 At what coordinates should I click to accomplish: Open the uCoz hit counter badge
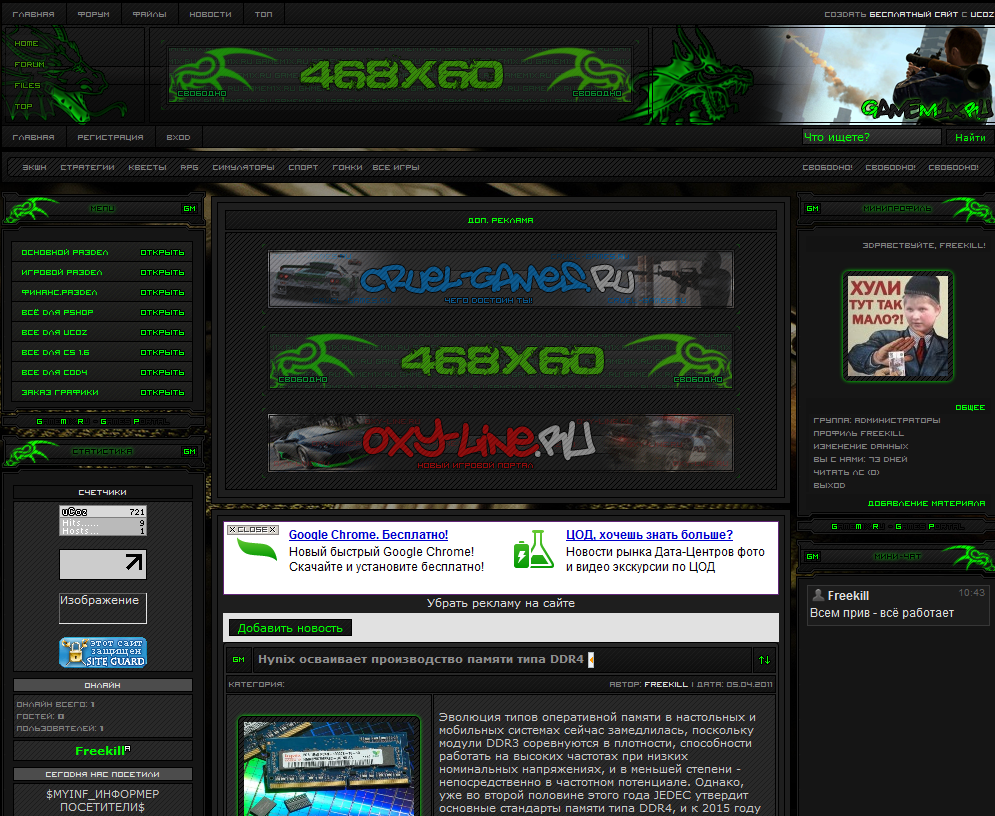coord(103,520)
